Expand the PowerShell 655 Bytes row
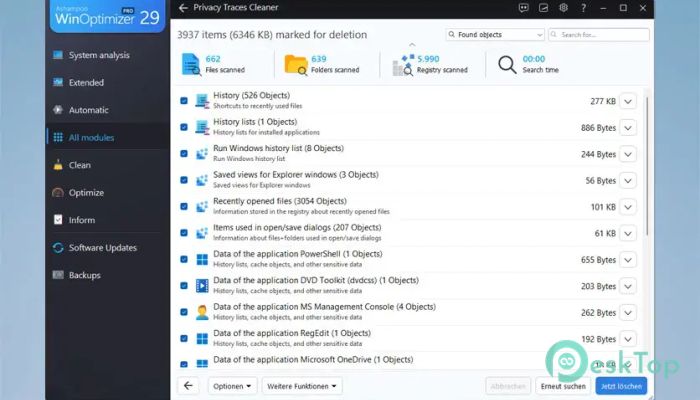This screenshot has width=700, height=400. point(628,259)
